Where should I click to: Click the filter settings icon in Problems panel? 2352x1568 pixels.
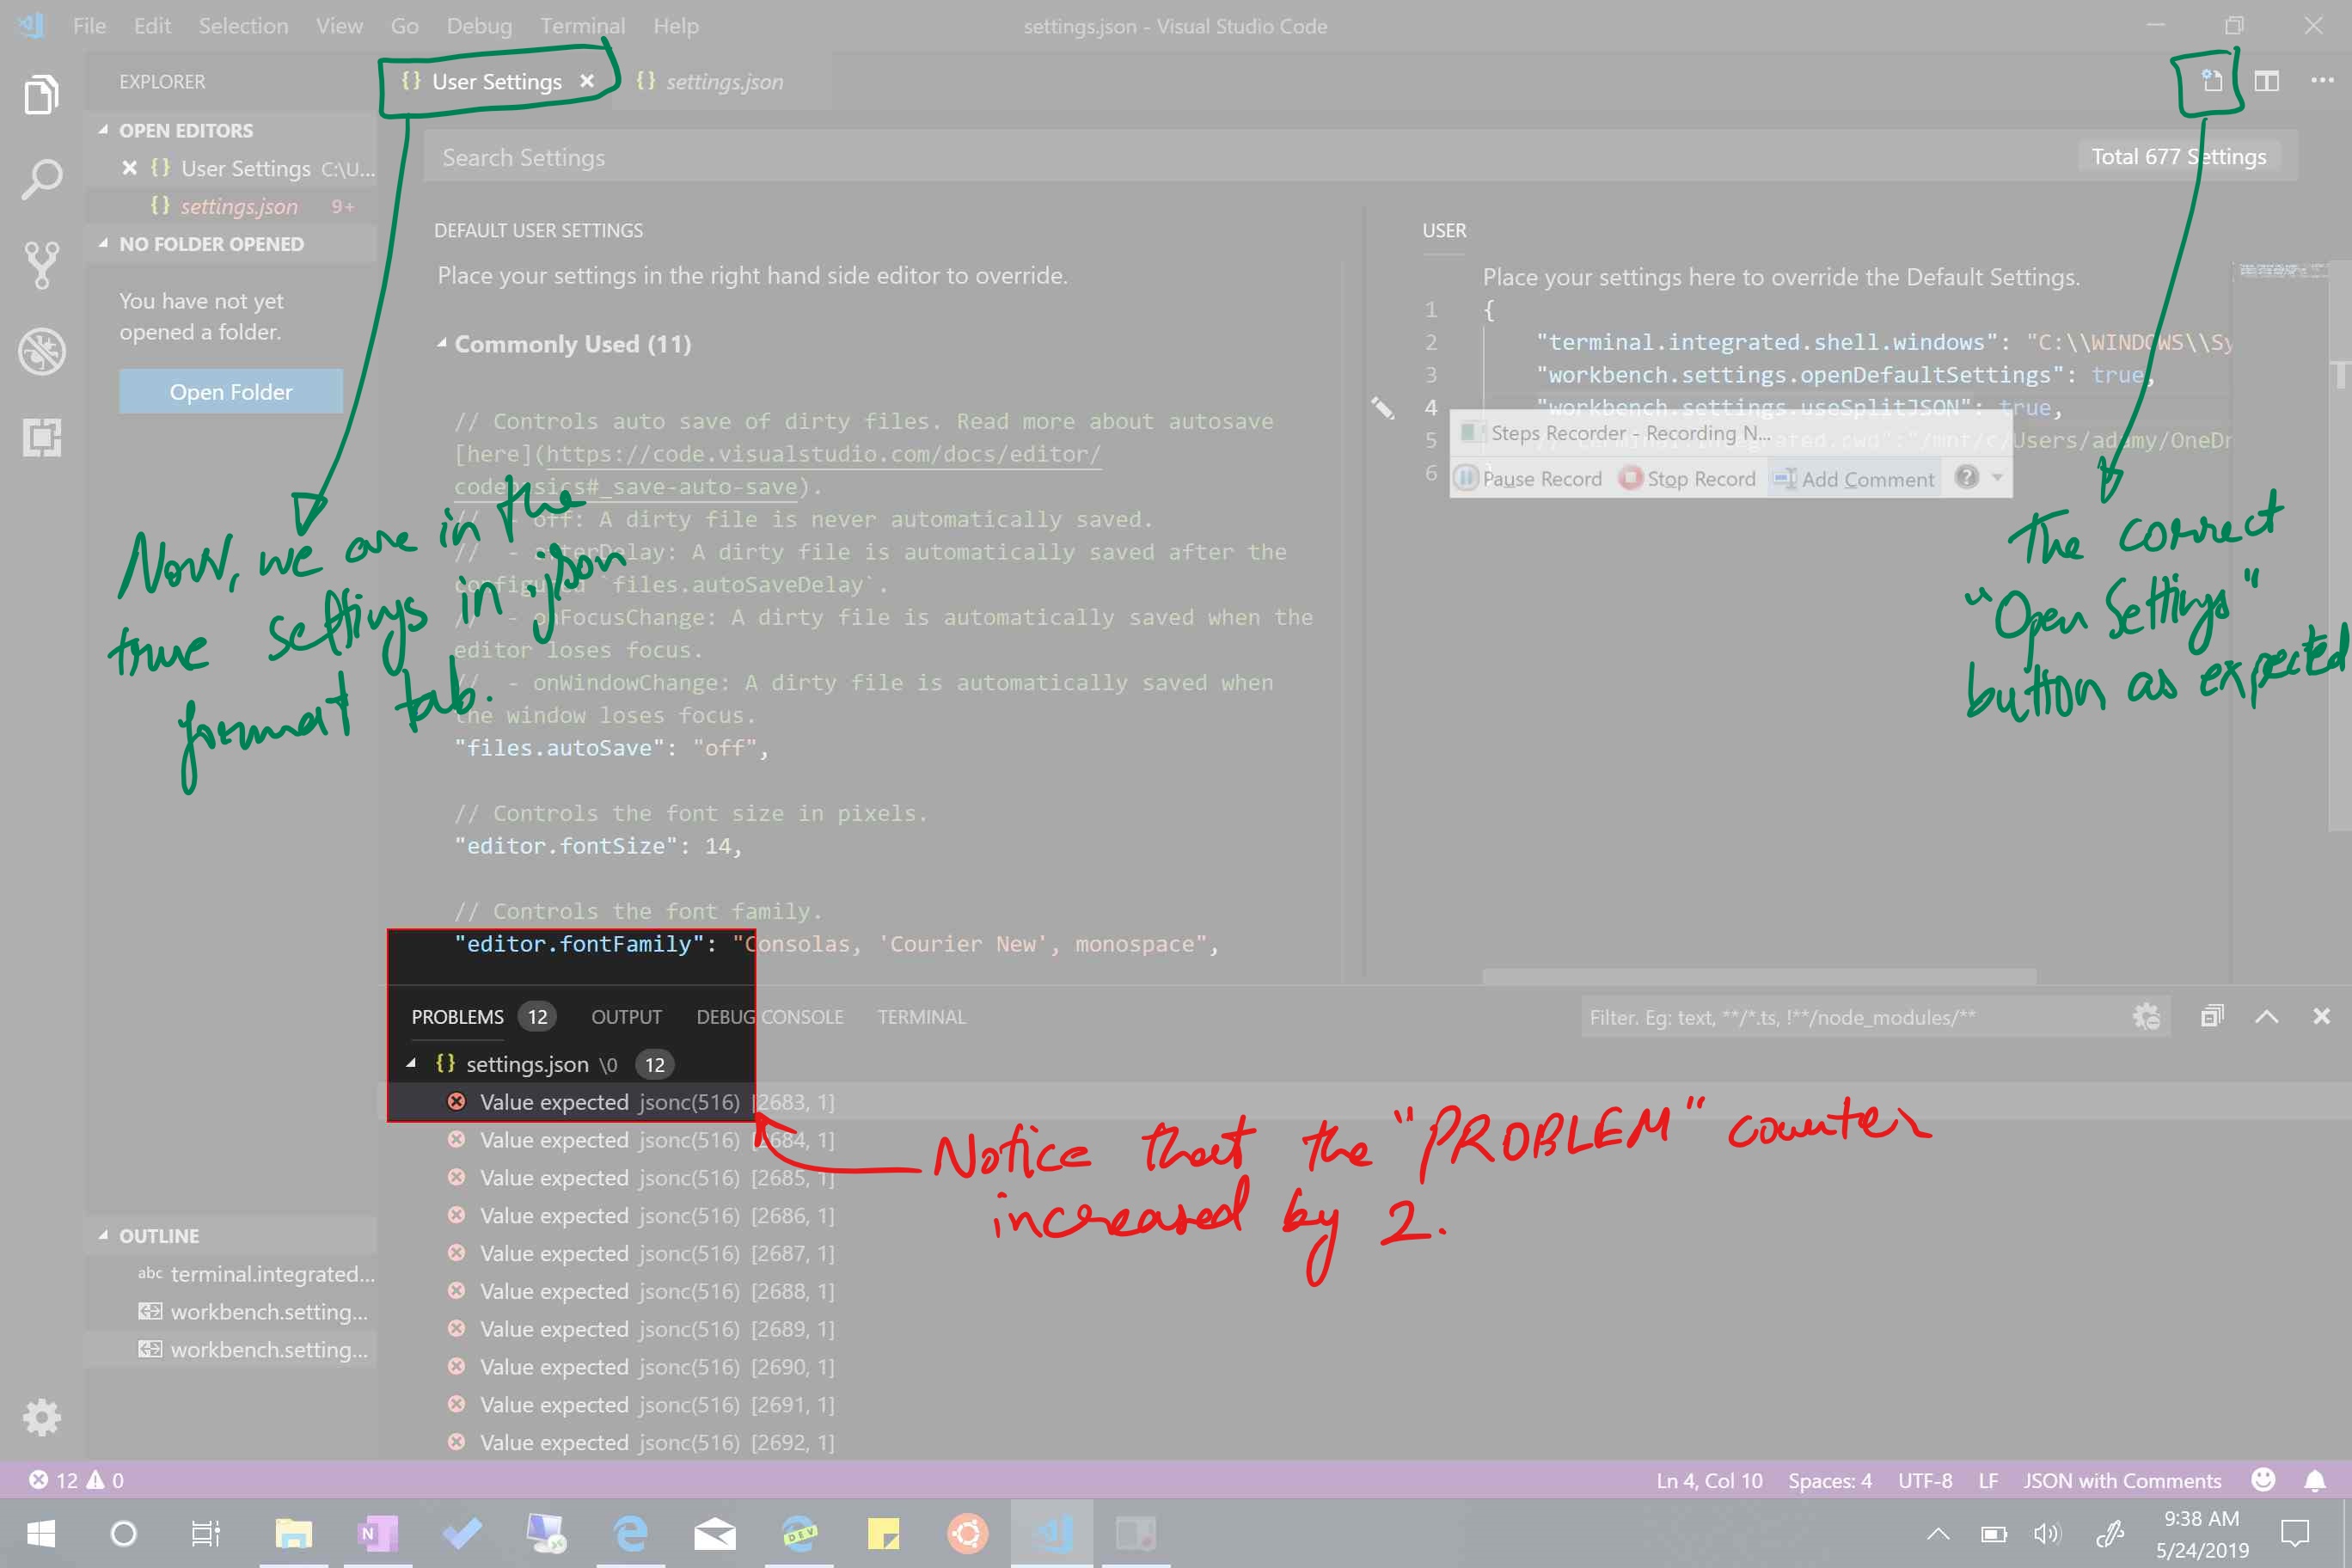click(2147, 1016)
